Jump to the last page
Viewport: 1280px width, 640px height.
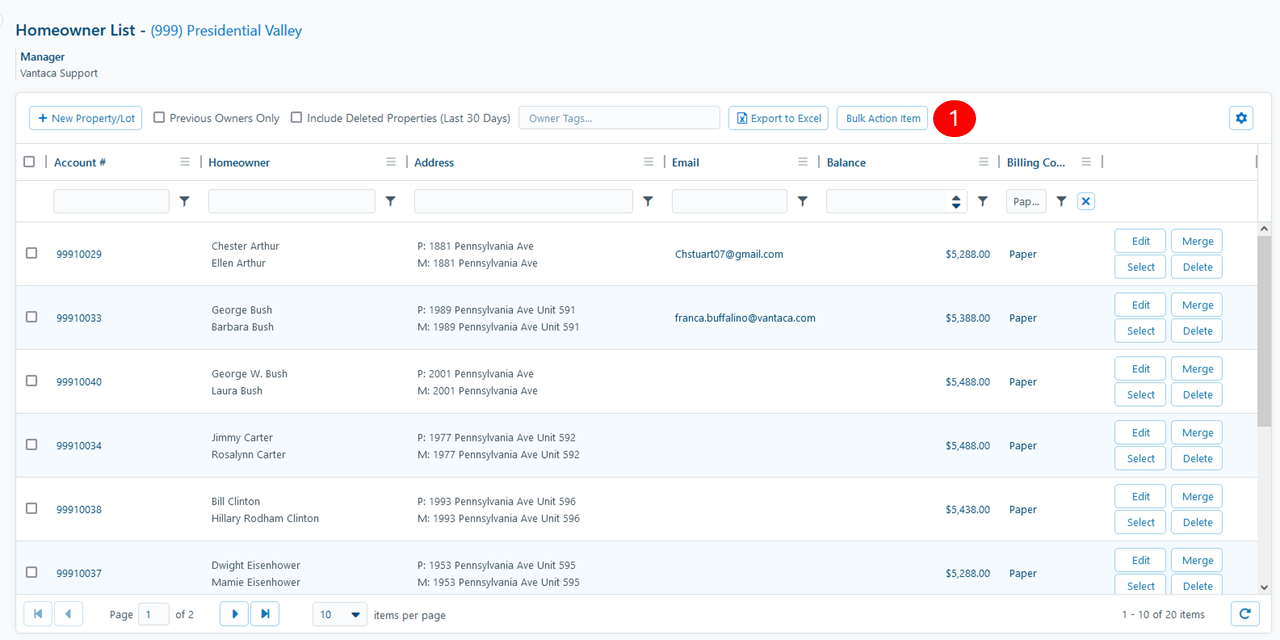pos(265,614)
